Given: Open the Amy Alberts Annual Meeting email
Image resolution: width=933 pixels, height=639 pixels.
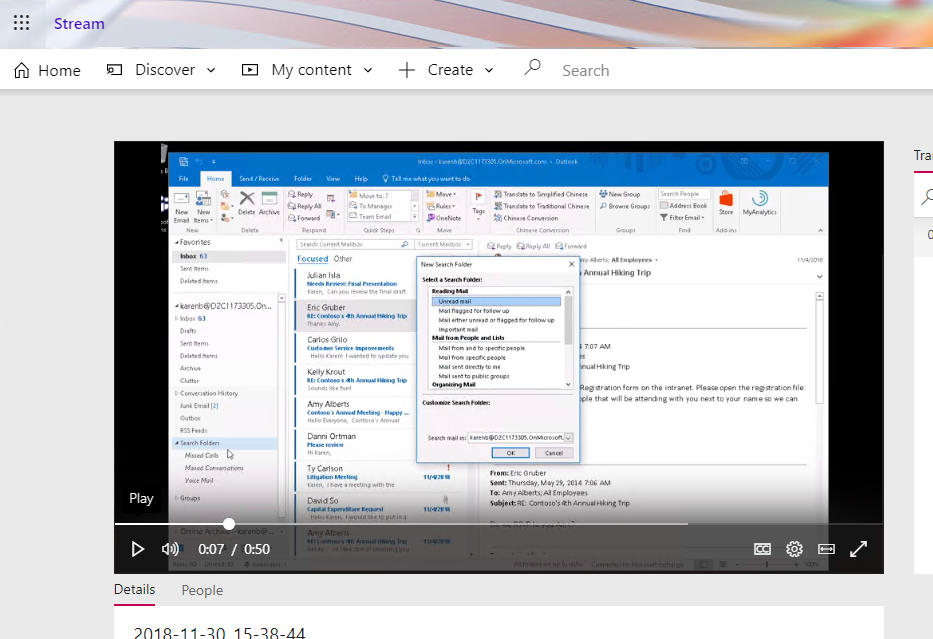Looking at the screenshot, I should pyautogui.click(x=357, y=412).
